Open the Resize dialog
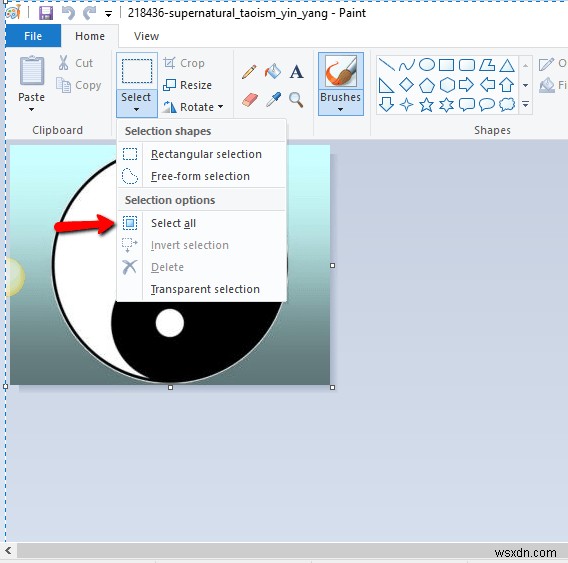The image size is (568, 563). point(187,85)
